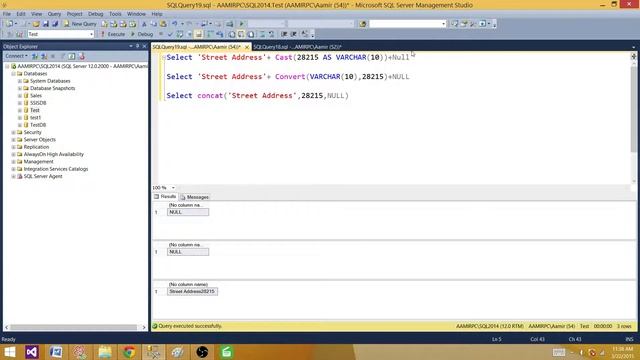Viewport: 640px width, 360px height.
Task: Open the Find combo box dropdown
Action: (444, 24)
